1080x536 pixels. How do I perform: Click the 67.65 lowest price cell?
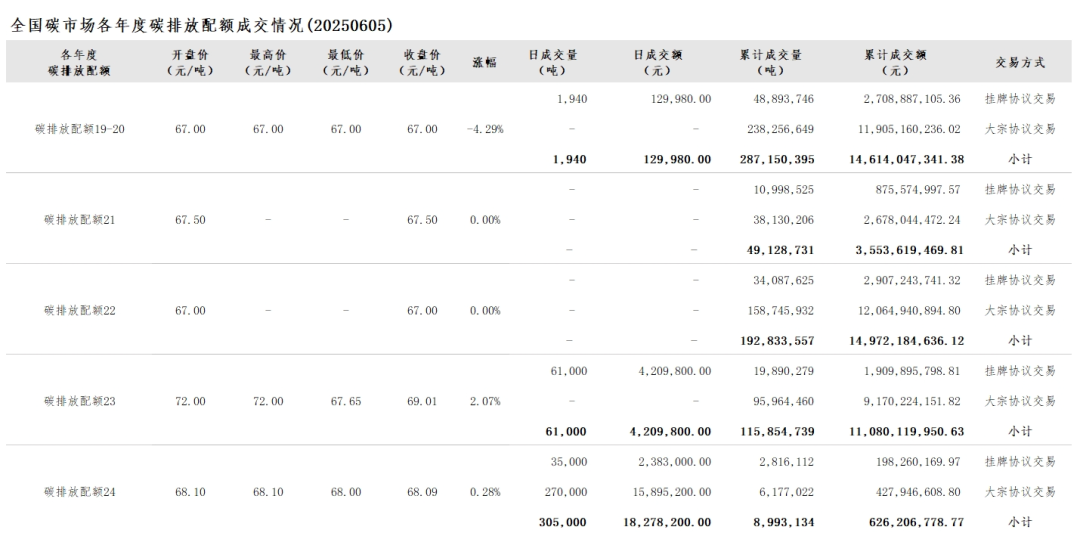[x=345, y=401]
